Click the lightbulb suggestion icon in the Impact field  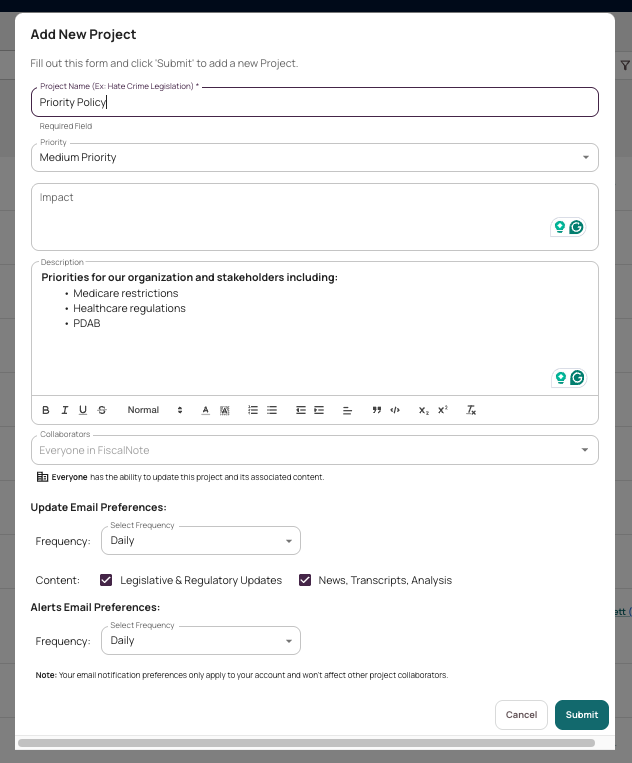point(560,227)
